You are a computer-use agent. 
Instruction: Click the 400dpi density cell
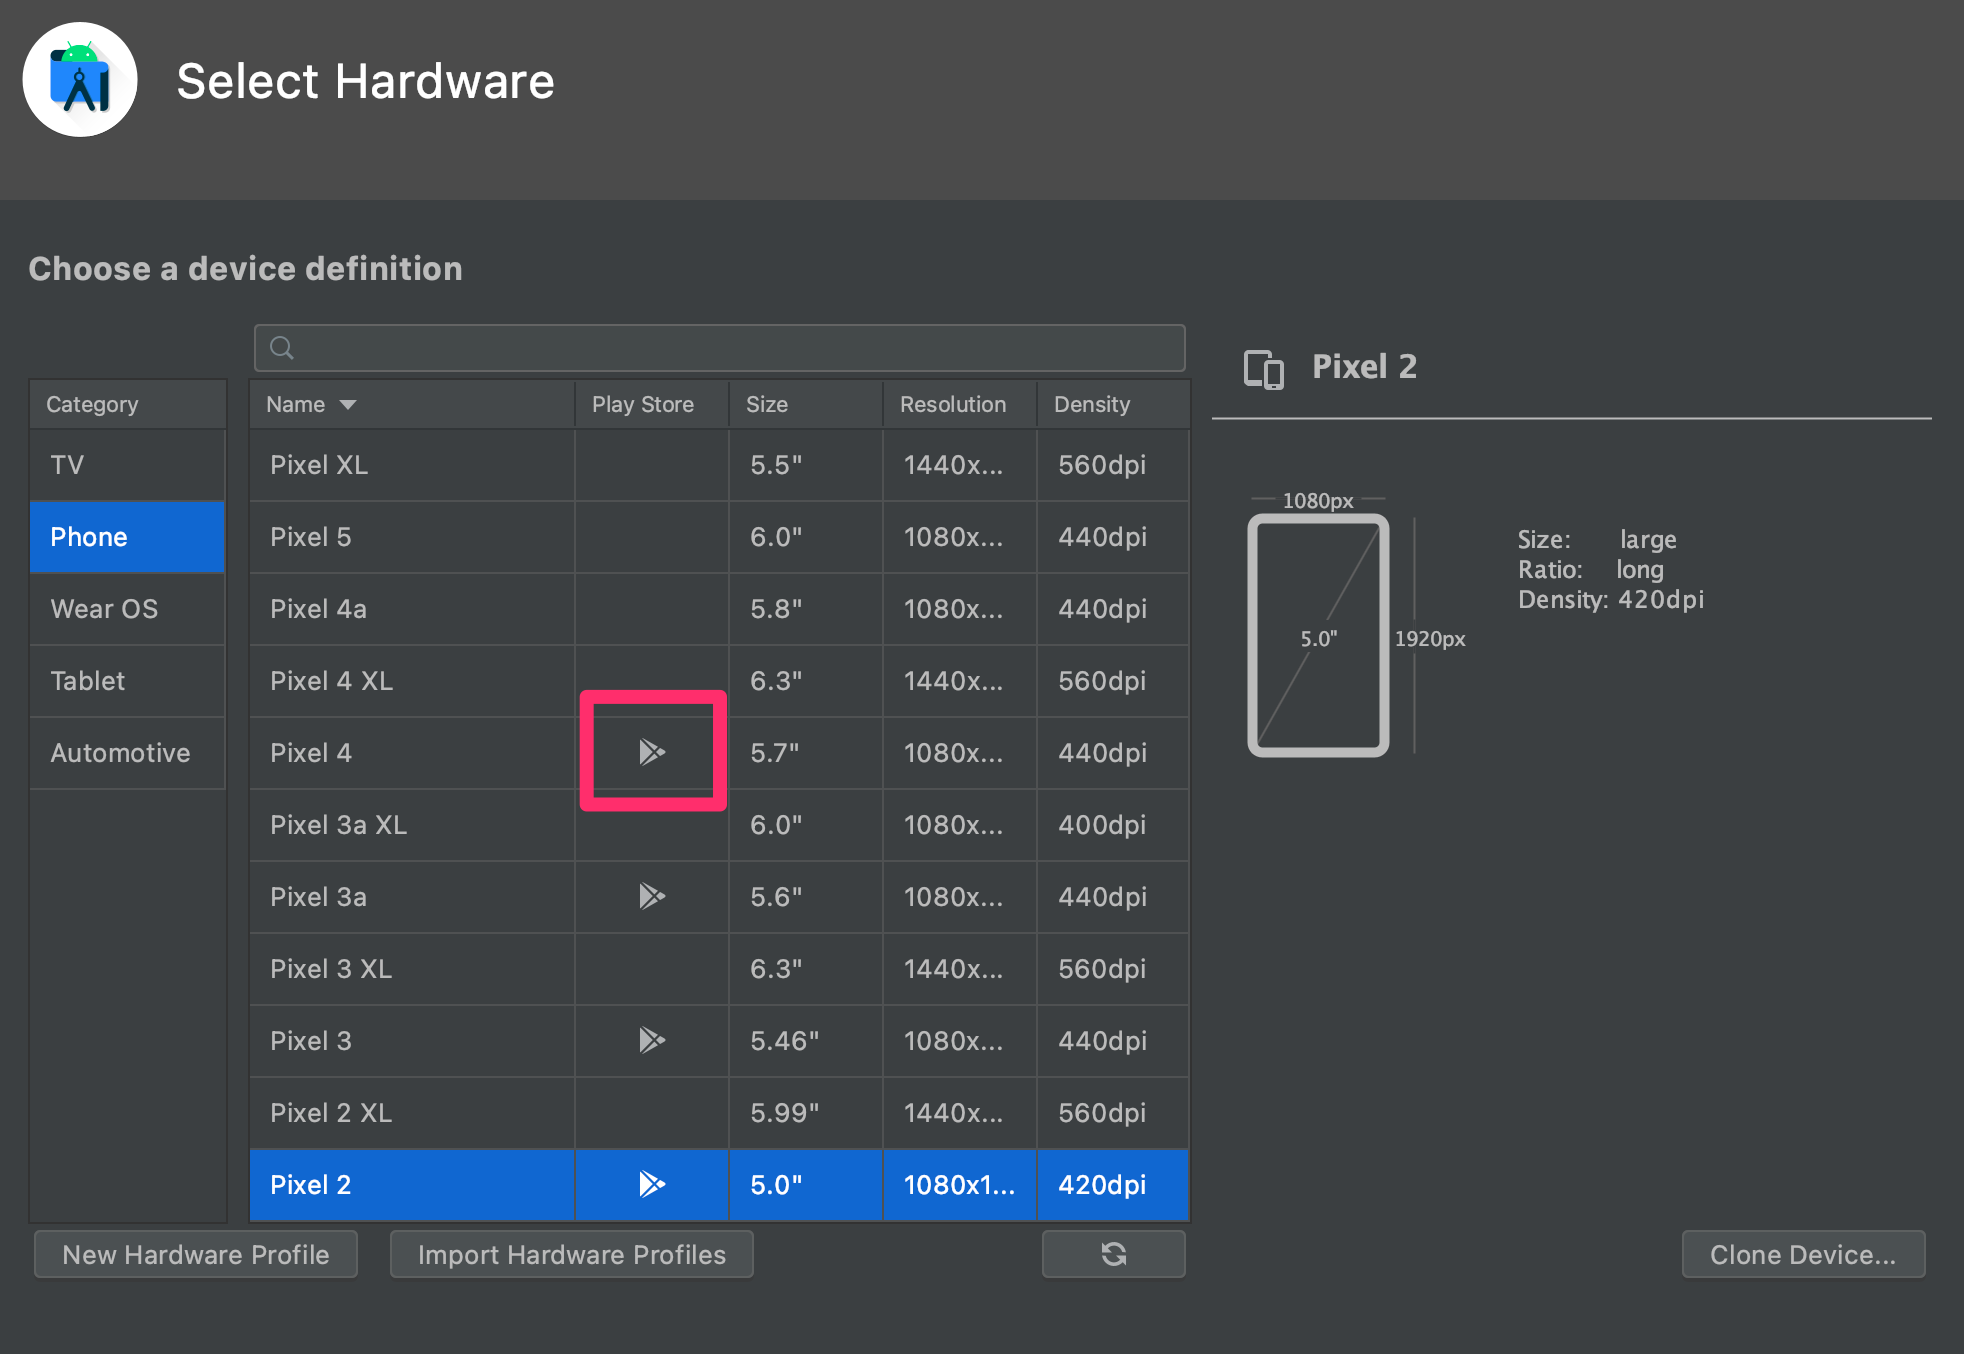[x=1113, y=825]
